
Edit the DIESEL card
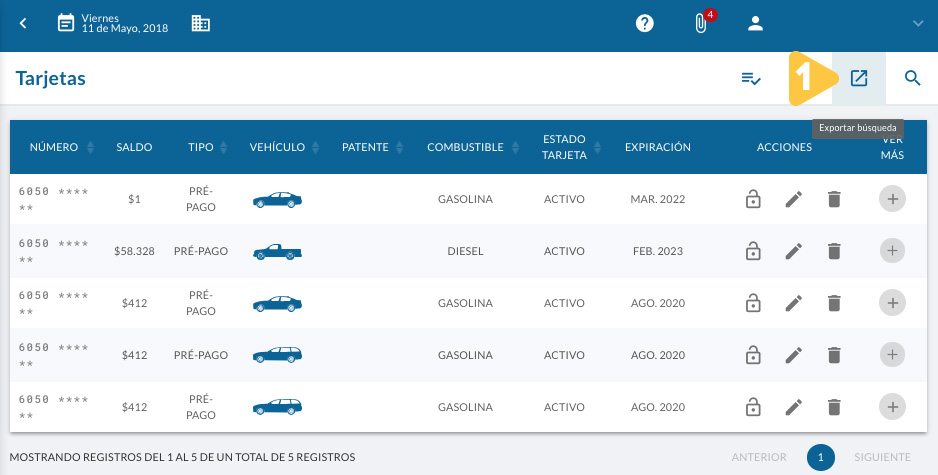coord(794,251)
